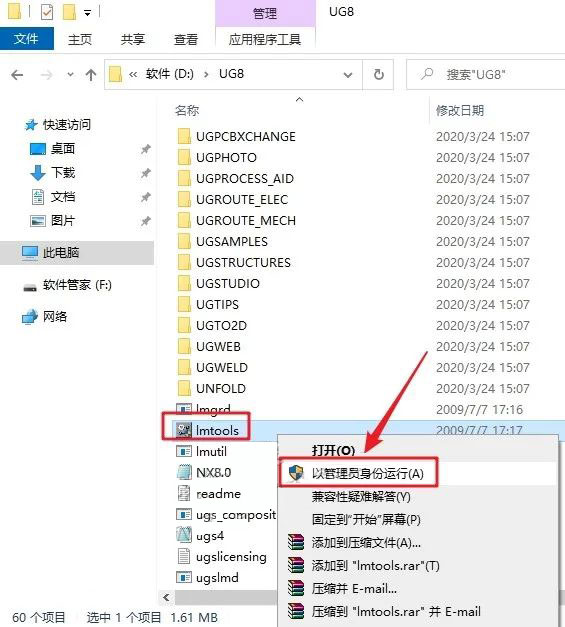The height and width of the screenshot is (627, 565).
Task: Click the new folder icon in the title bar
Action: click(69, 12)
